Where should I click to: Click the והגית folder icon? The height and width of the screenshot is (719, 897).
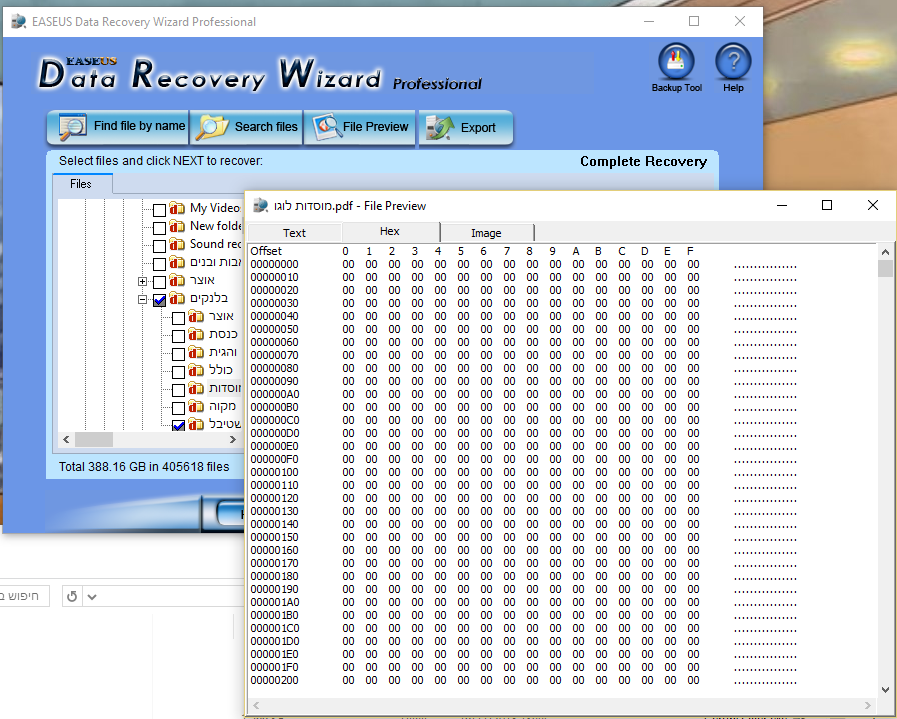196,352
